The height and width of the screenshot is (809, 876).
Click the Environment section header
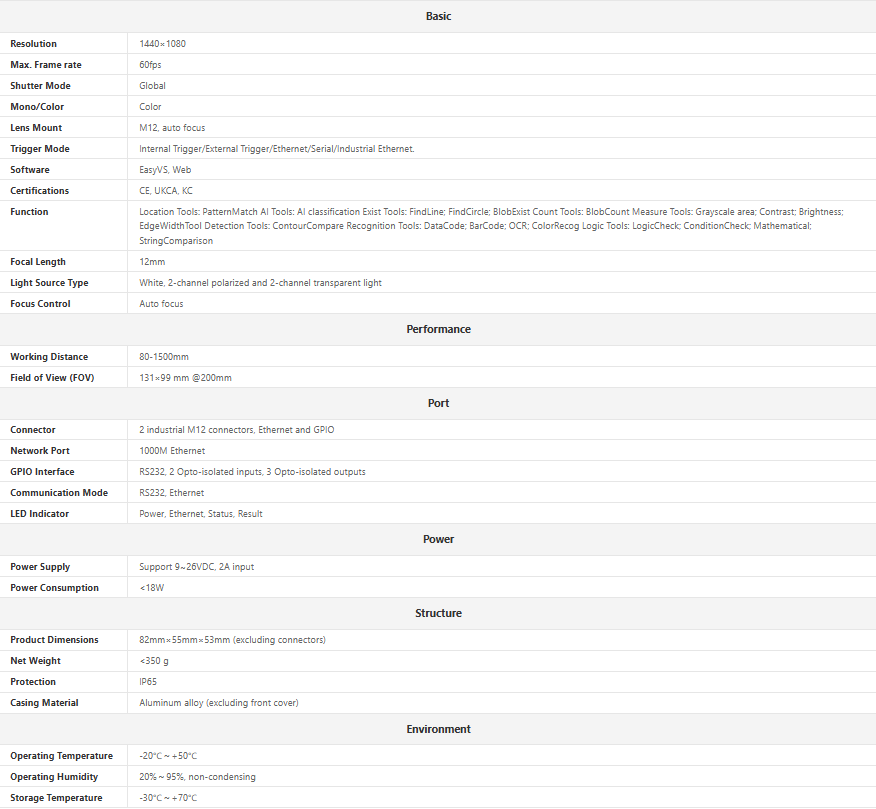438,729
